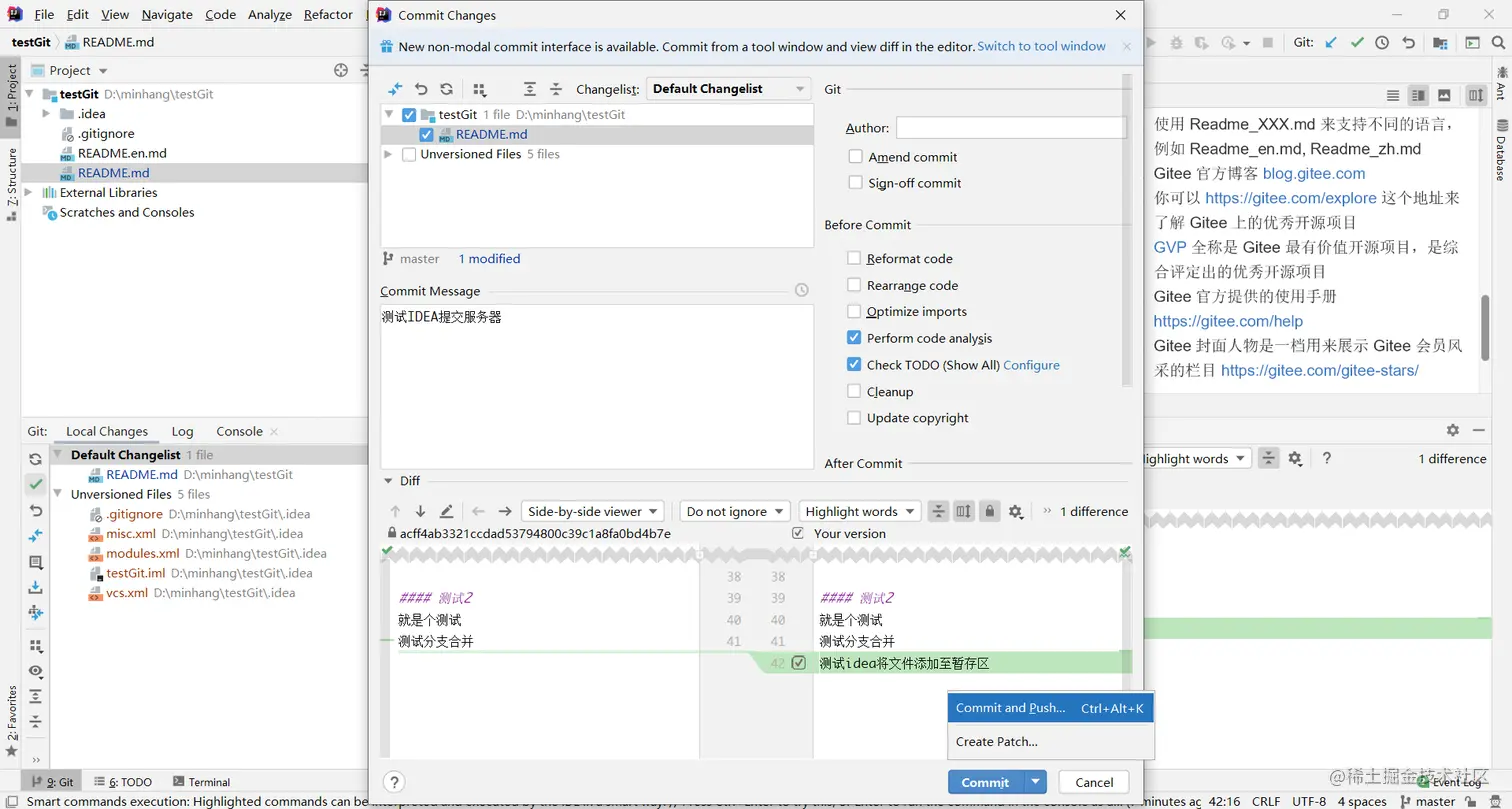
Task: Click help question mark button in dialog
Action: 394,782
